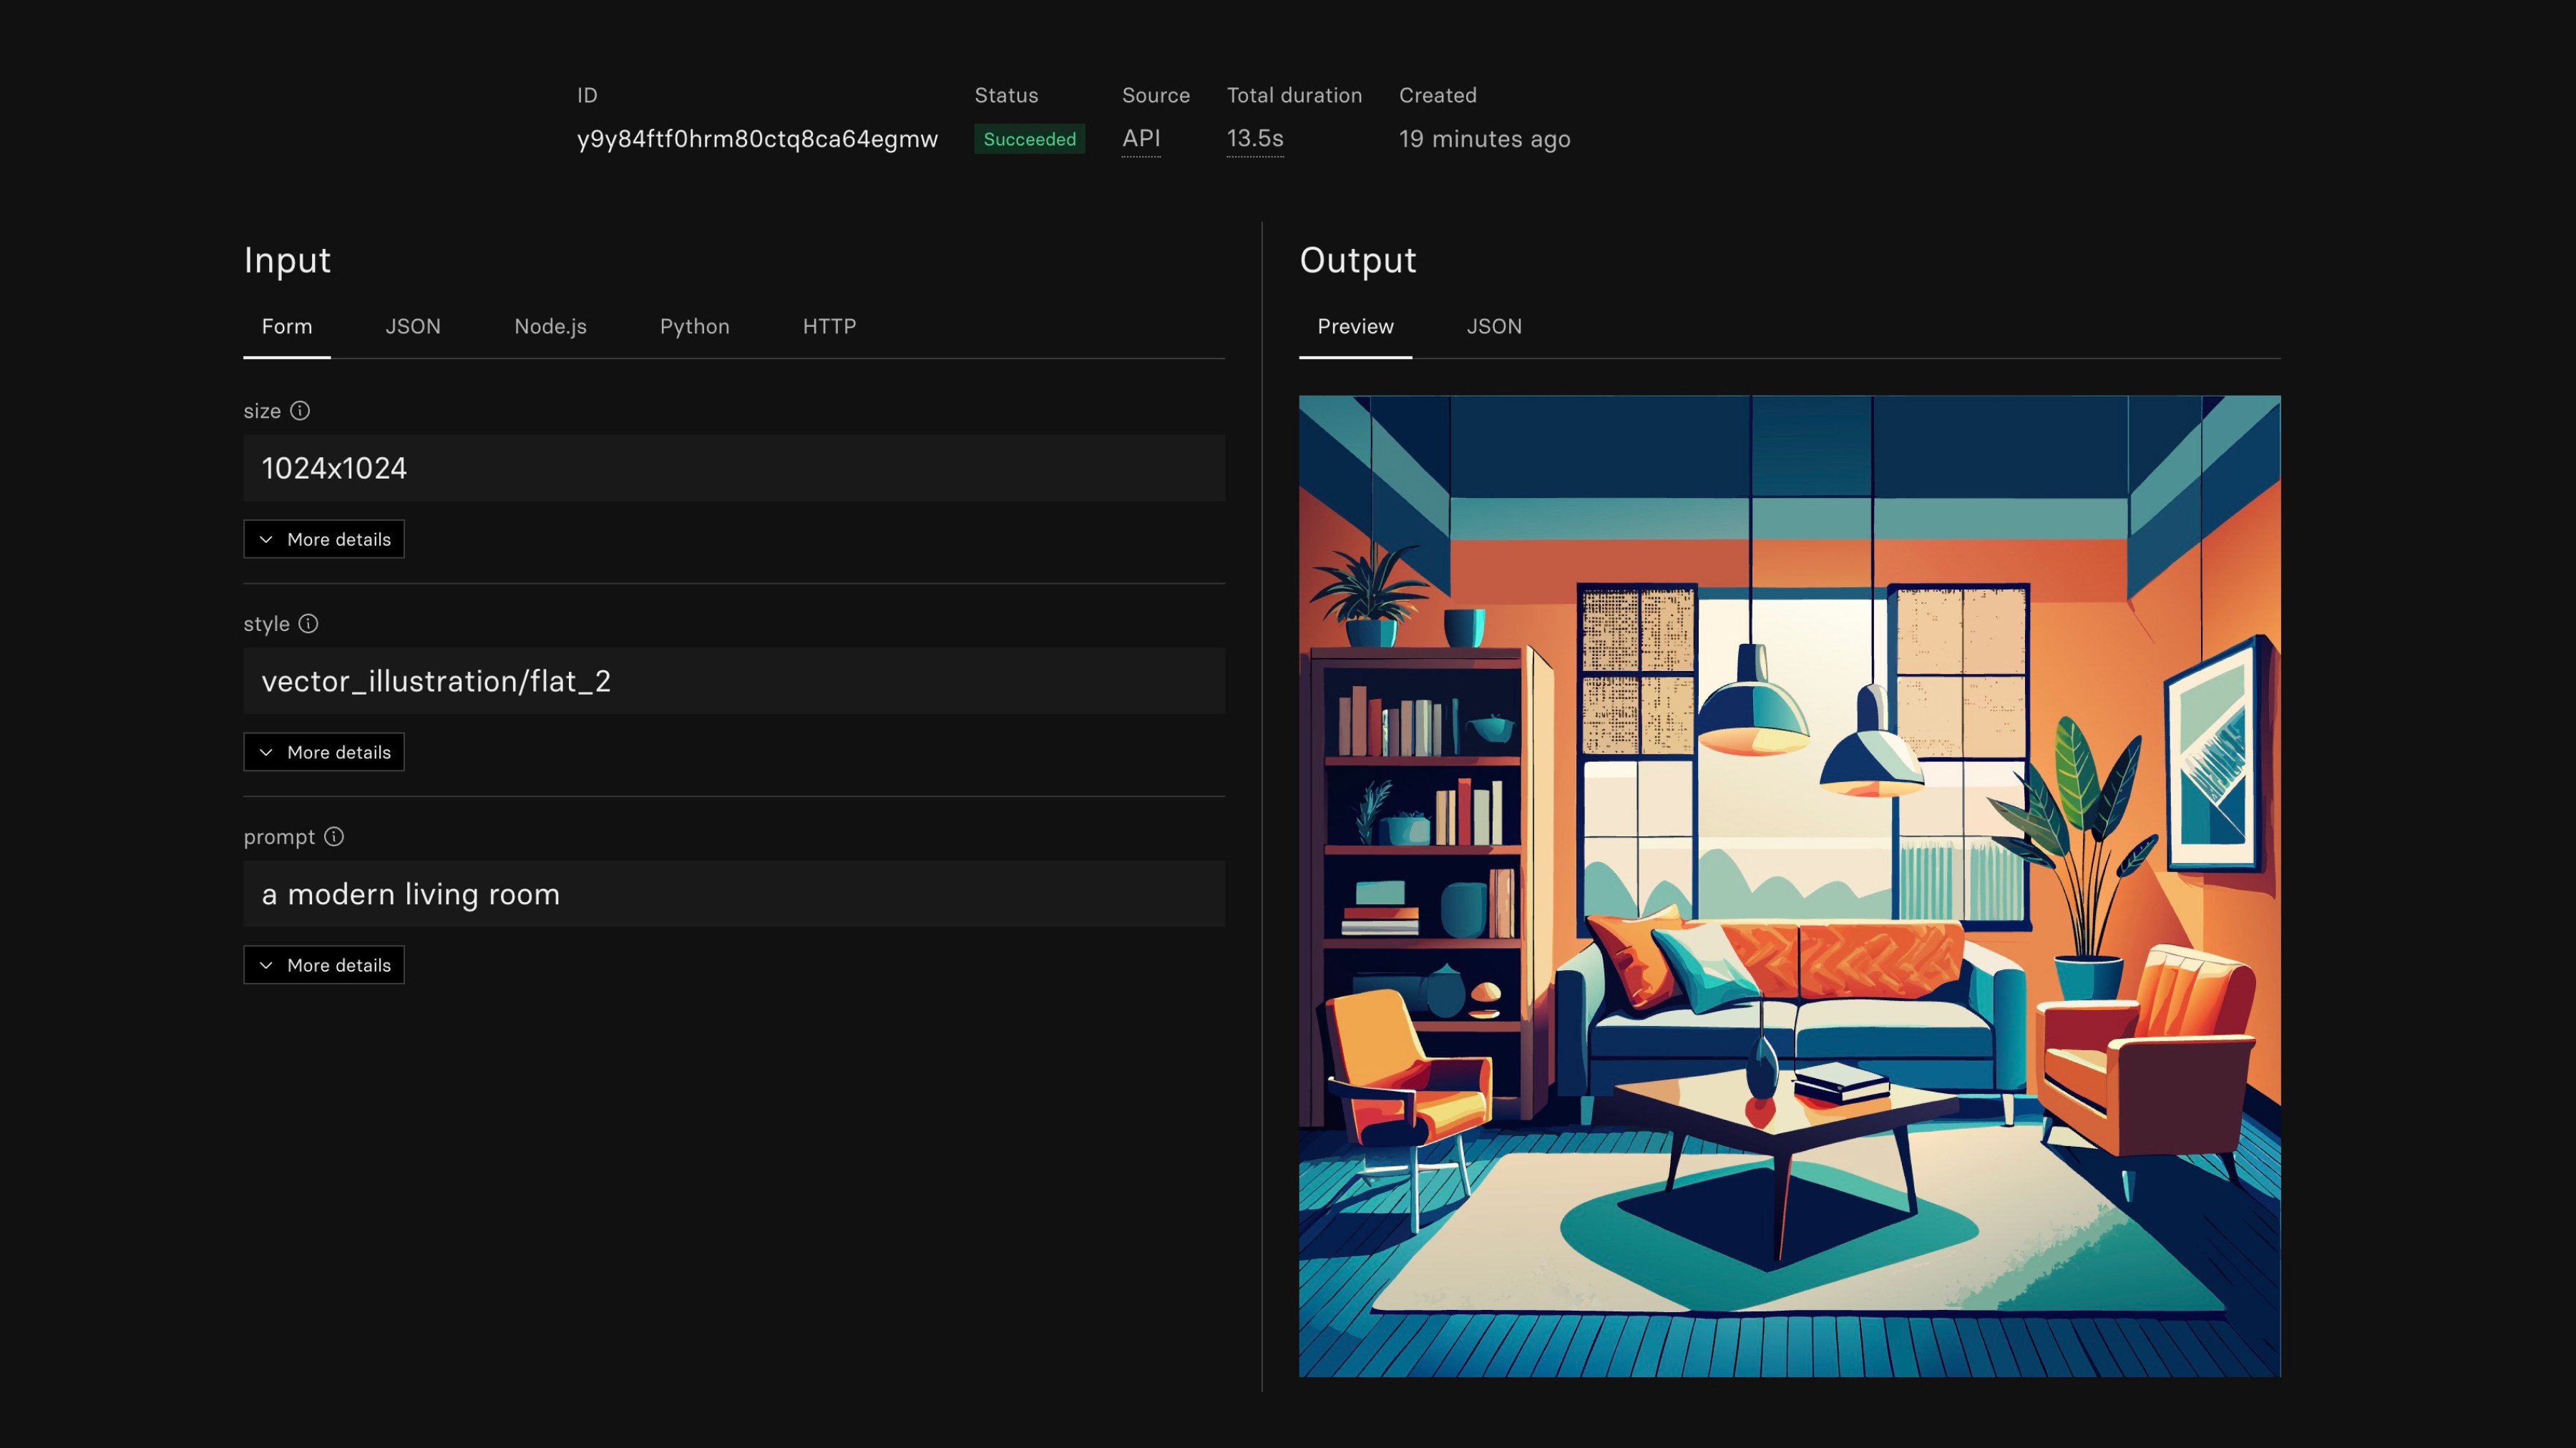
Task: Switch to the Form input tab
Action: tap(287, 327)
